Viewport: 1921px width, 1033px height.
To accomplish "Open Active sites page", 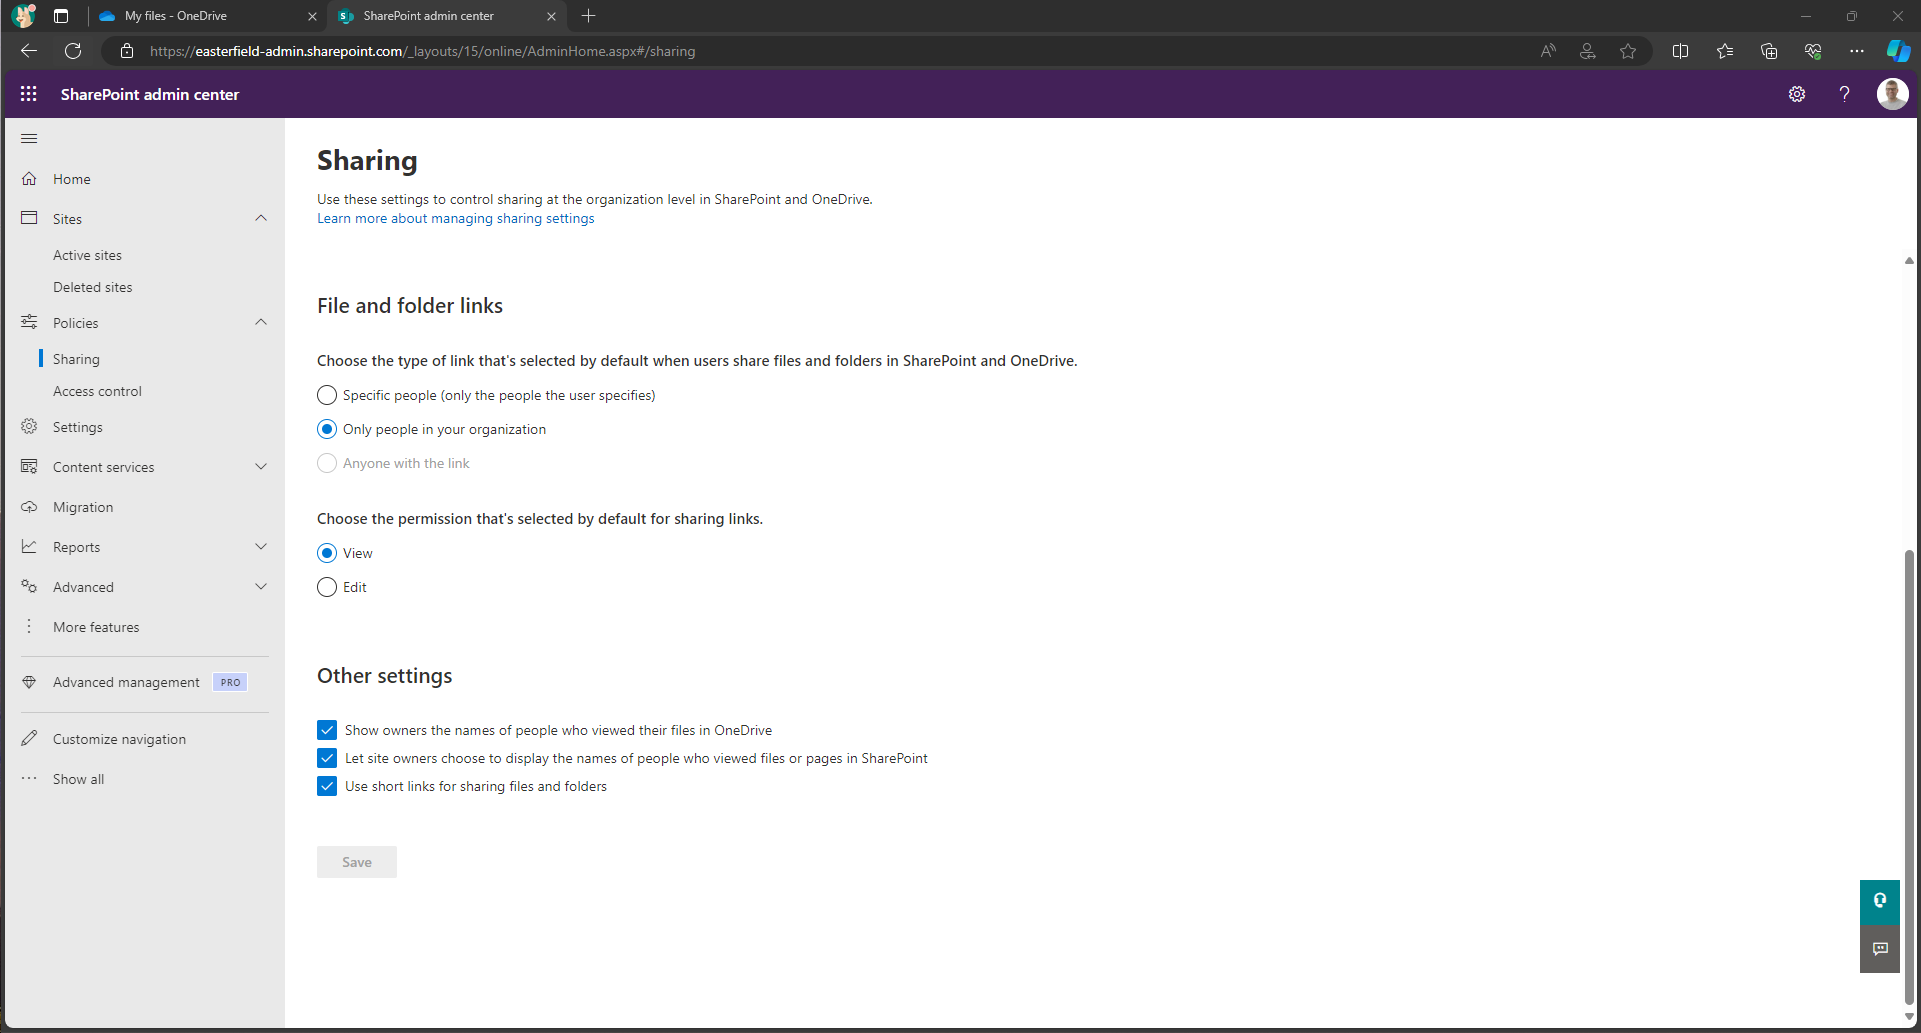I will click(x=87, y=255).
